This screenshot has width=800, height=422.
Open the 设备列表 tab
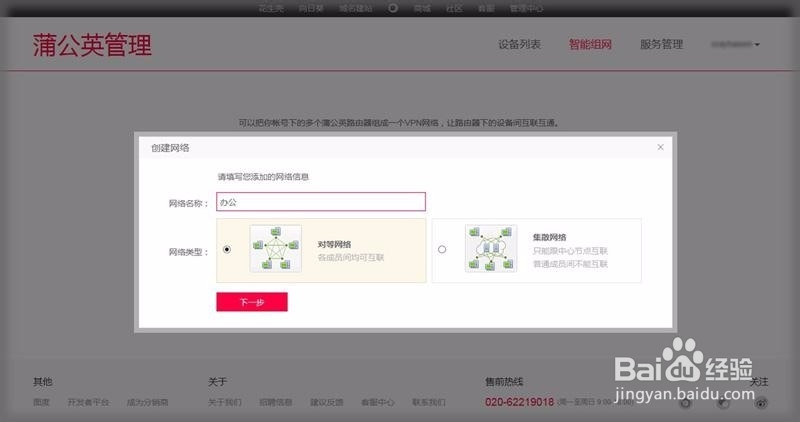point(519,44)
